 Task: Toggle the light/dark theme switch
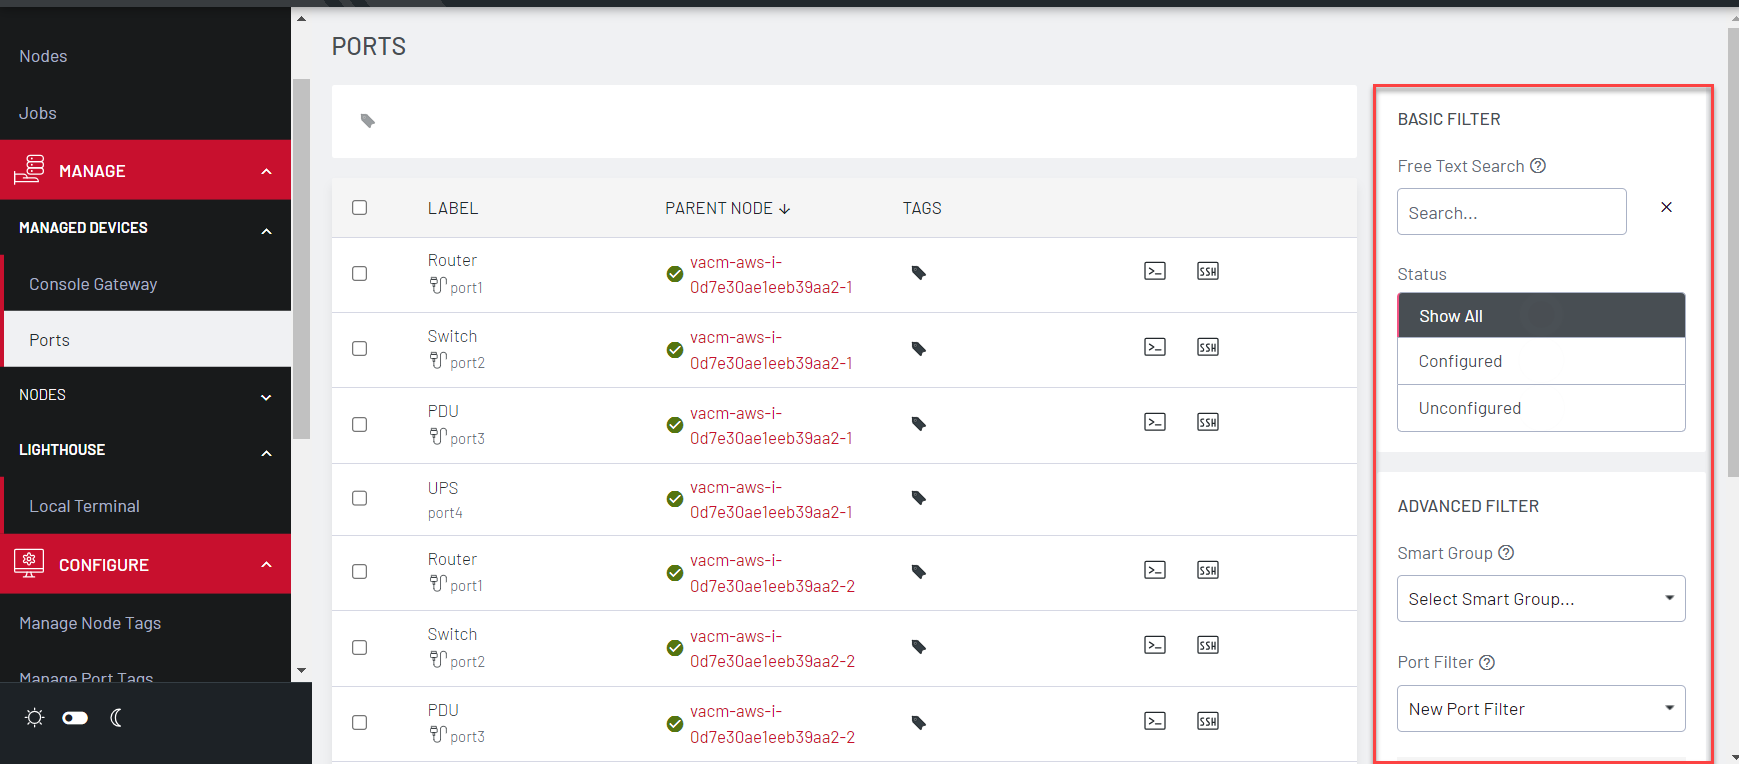pos(75,718)
